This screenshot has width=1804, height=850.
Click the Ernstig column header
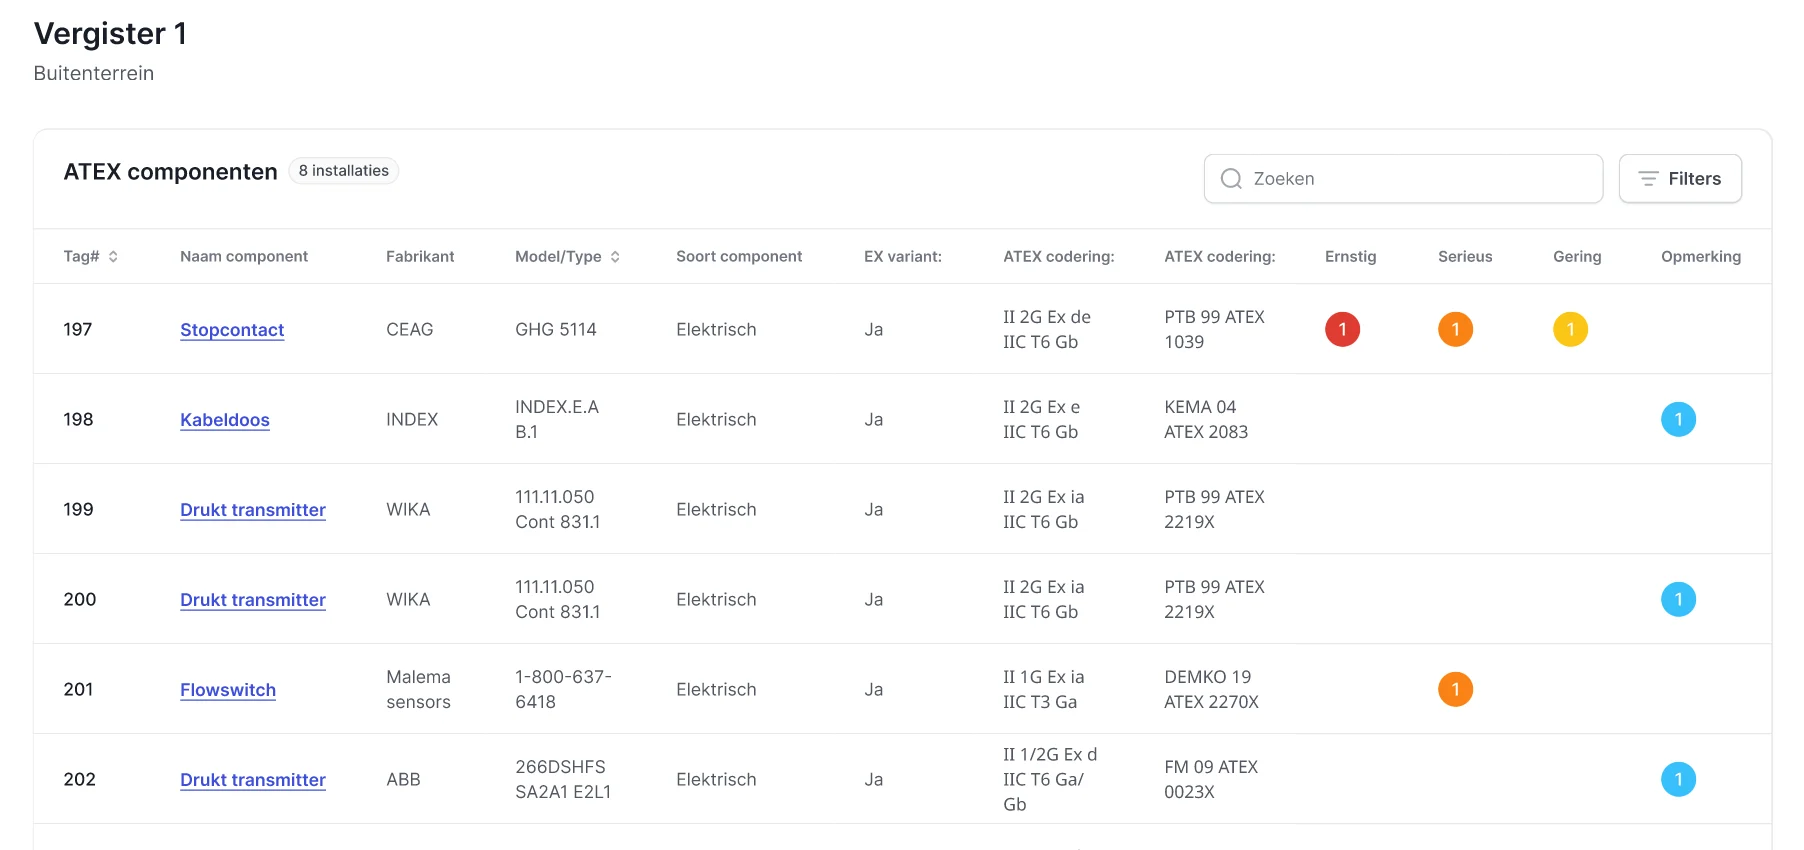click(1350, 257)
